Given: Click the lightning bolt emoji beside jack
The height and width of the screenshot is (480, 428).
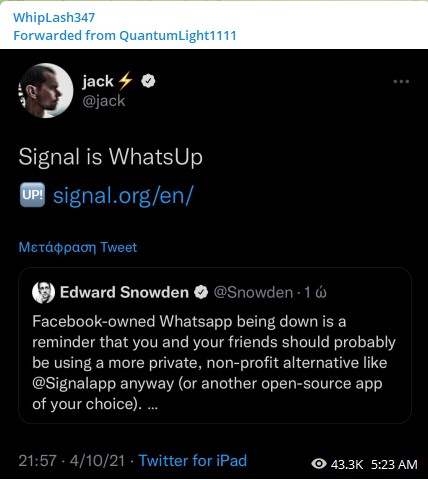Looking at the screenshot, I should [125, 81].
